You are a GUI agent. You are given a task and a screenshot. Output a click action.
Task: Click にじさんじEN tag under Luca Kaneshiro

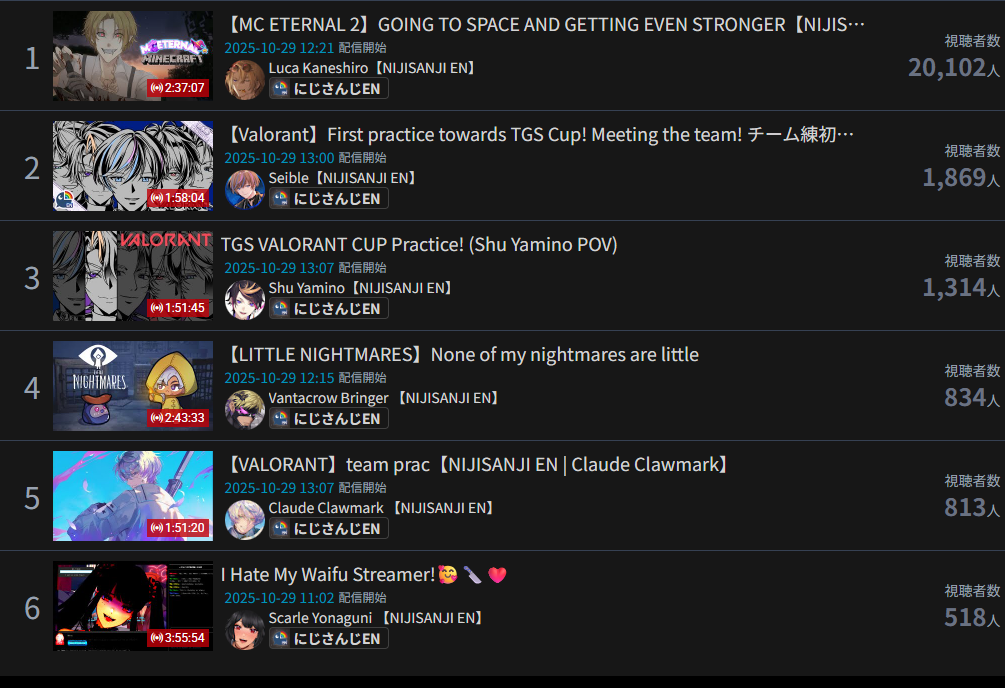[x=328, y=88]
